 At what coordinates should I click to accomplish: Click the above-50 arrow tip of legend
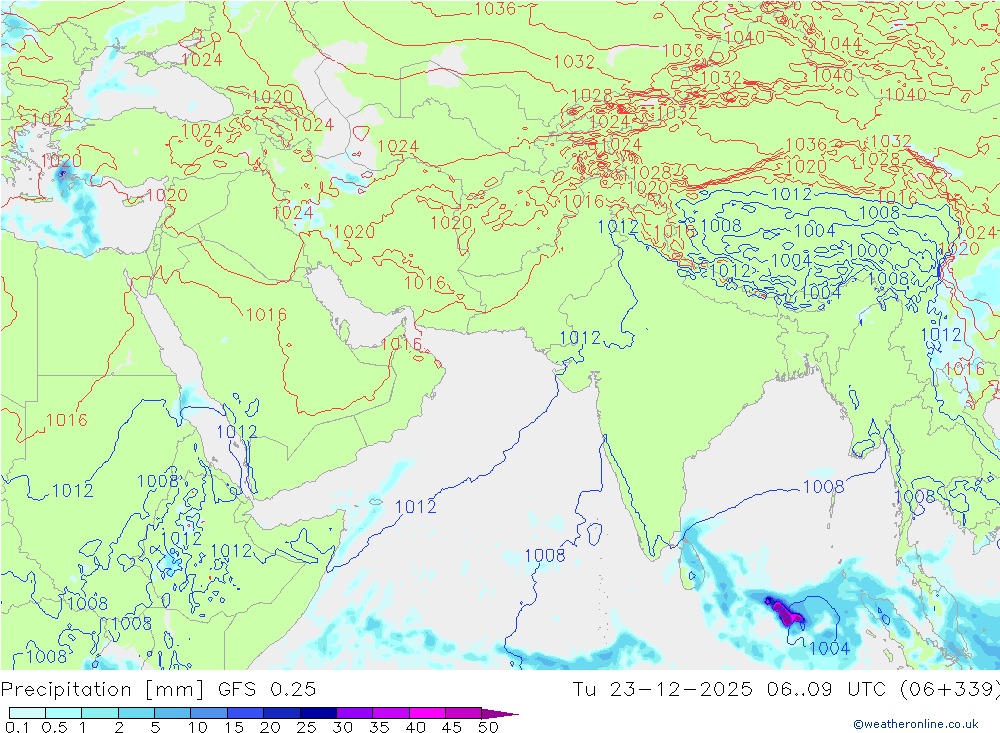click(499, 713)
